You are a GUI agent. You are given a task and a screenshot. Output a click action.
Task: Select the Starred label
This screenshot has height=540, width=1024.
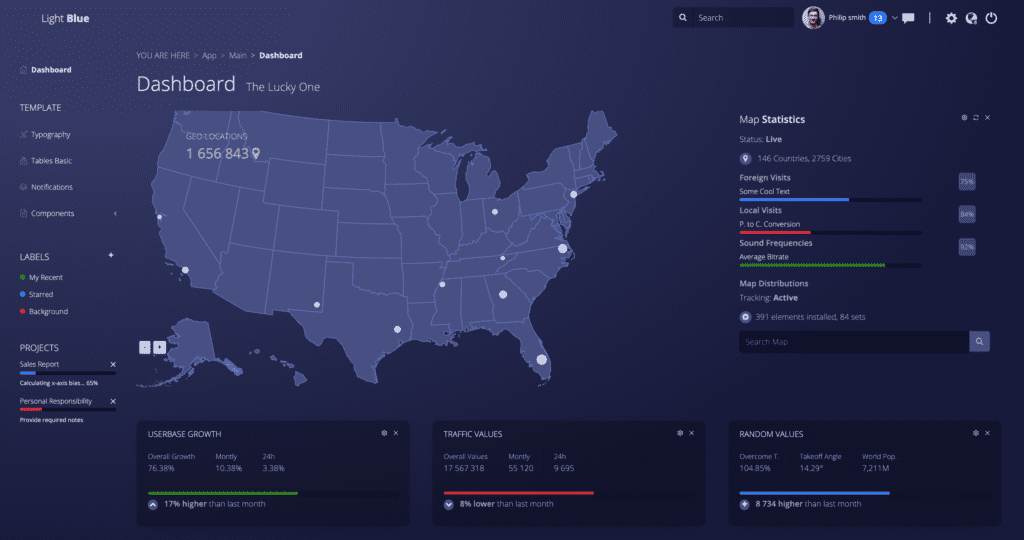(x=41, y=295)
